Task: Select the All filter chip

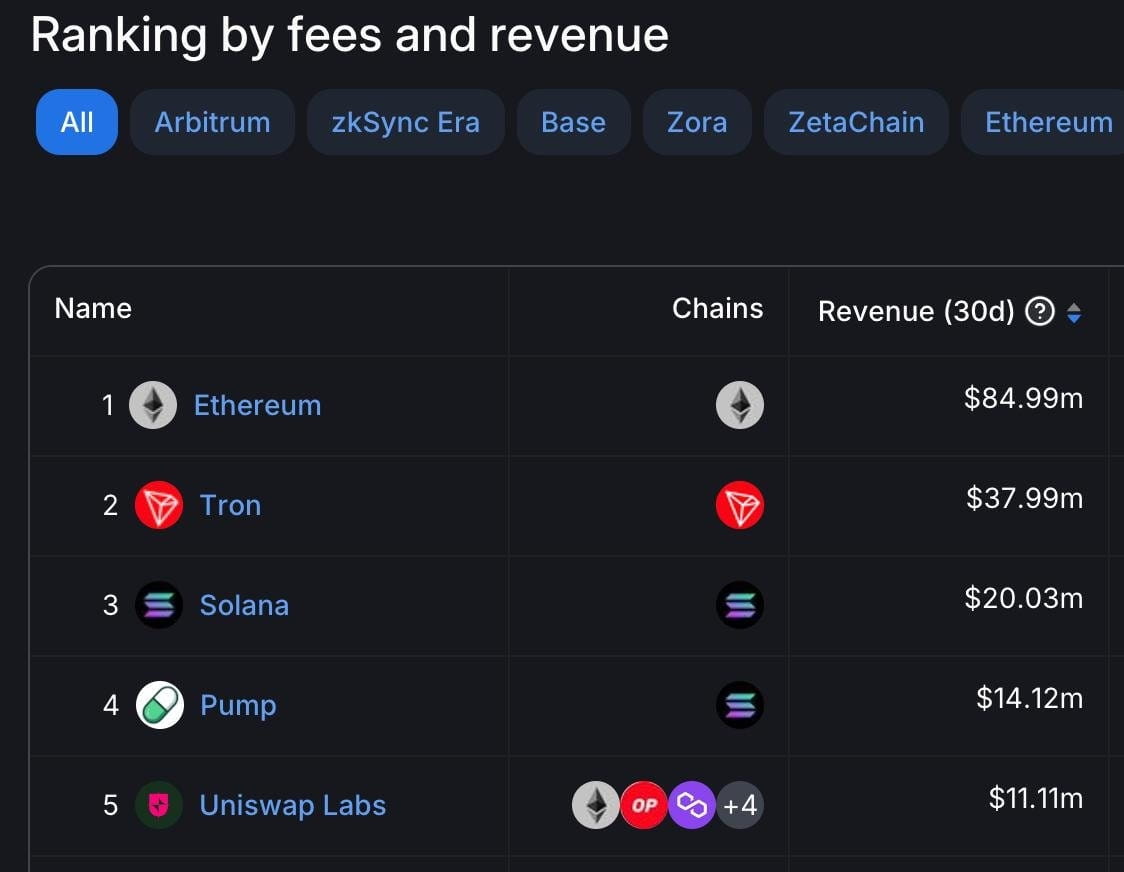Action: pos(76,122)
